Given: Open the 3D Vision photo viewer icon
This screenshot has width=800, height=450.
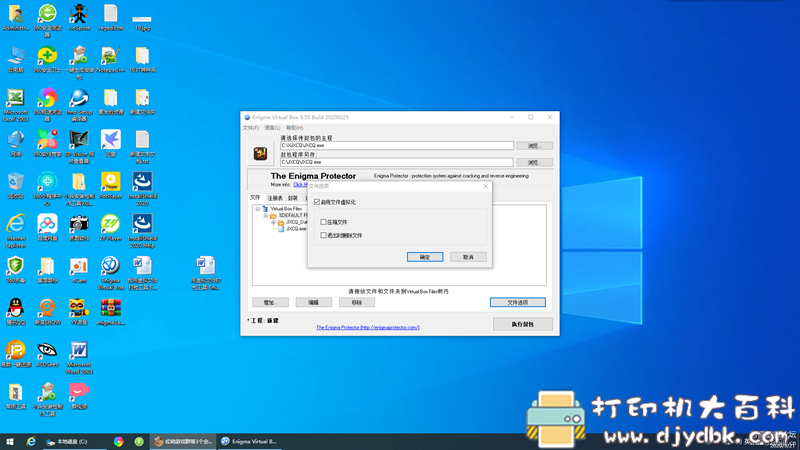Looking at the screenshot, I should (x=79, y=147).
